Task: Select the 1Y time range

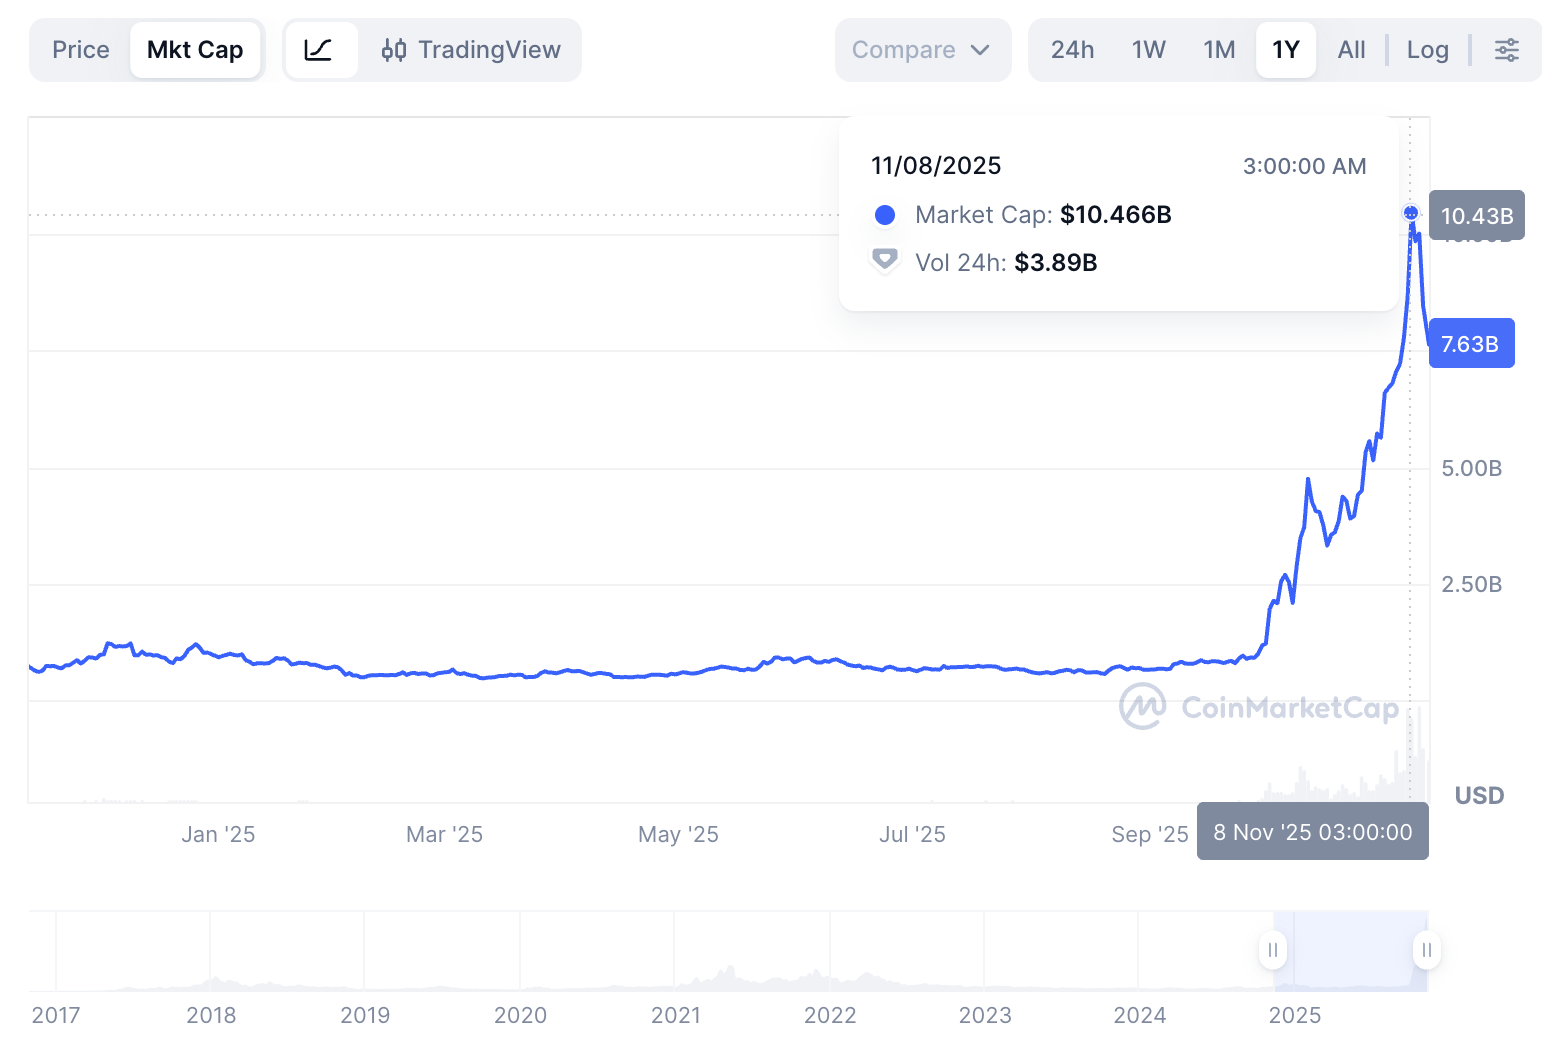Action: pos(1286,50)
